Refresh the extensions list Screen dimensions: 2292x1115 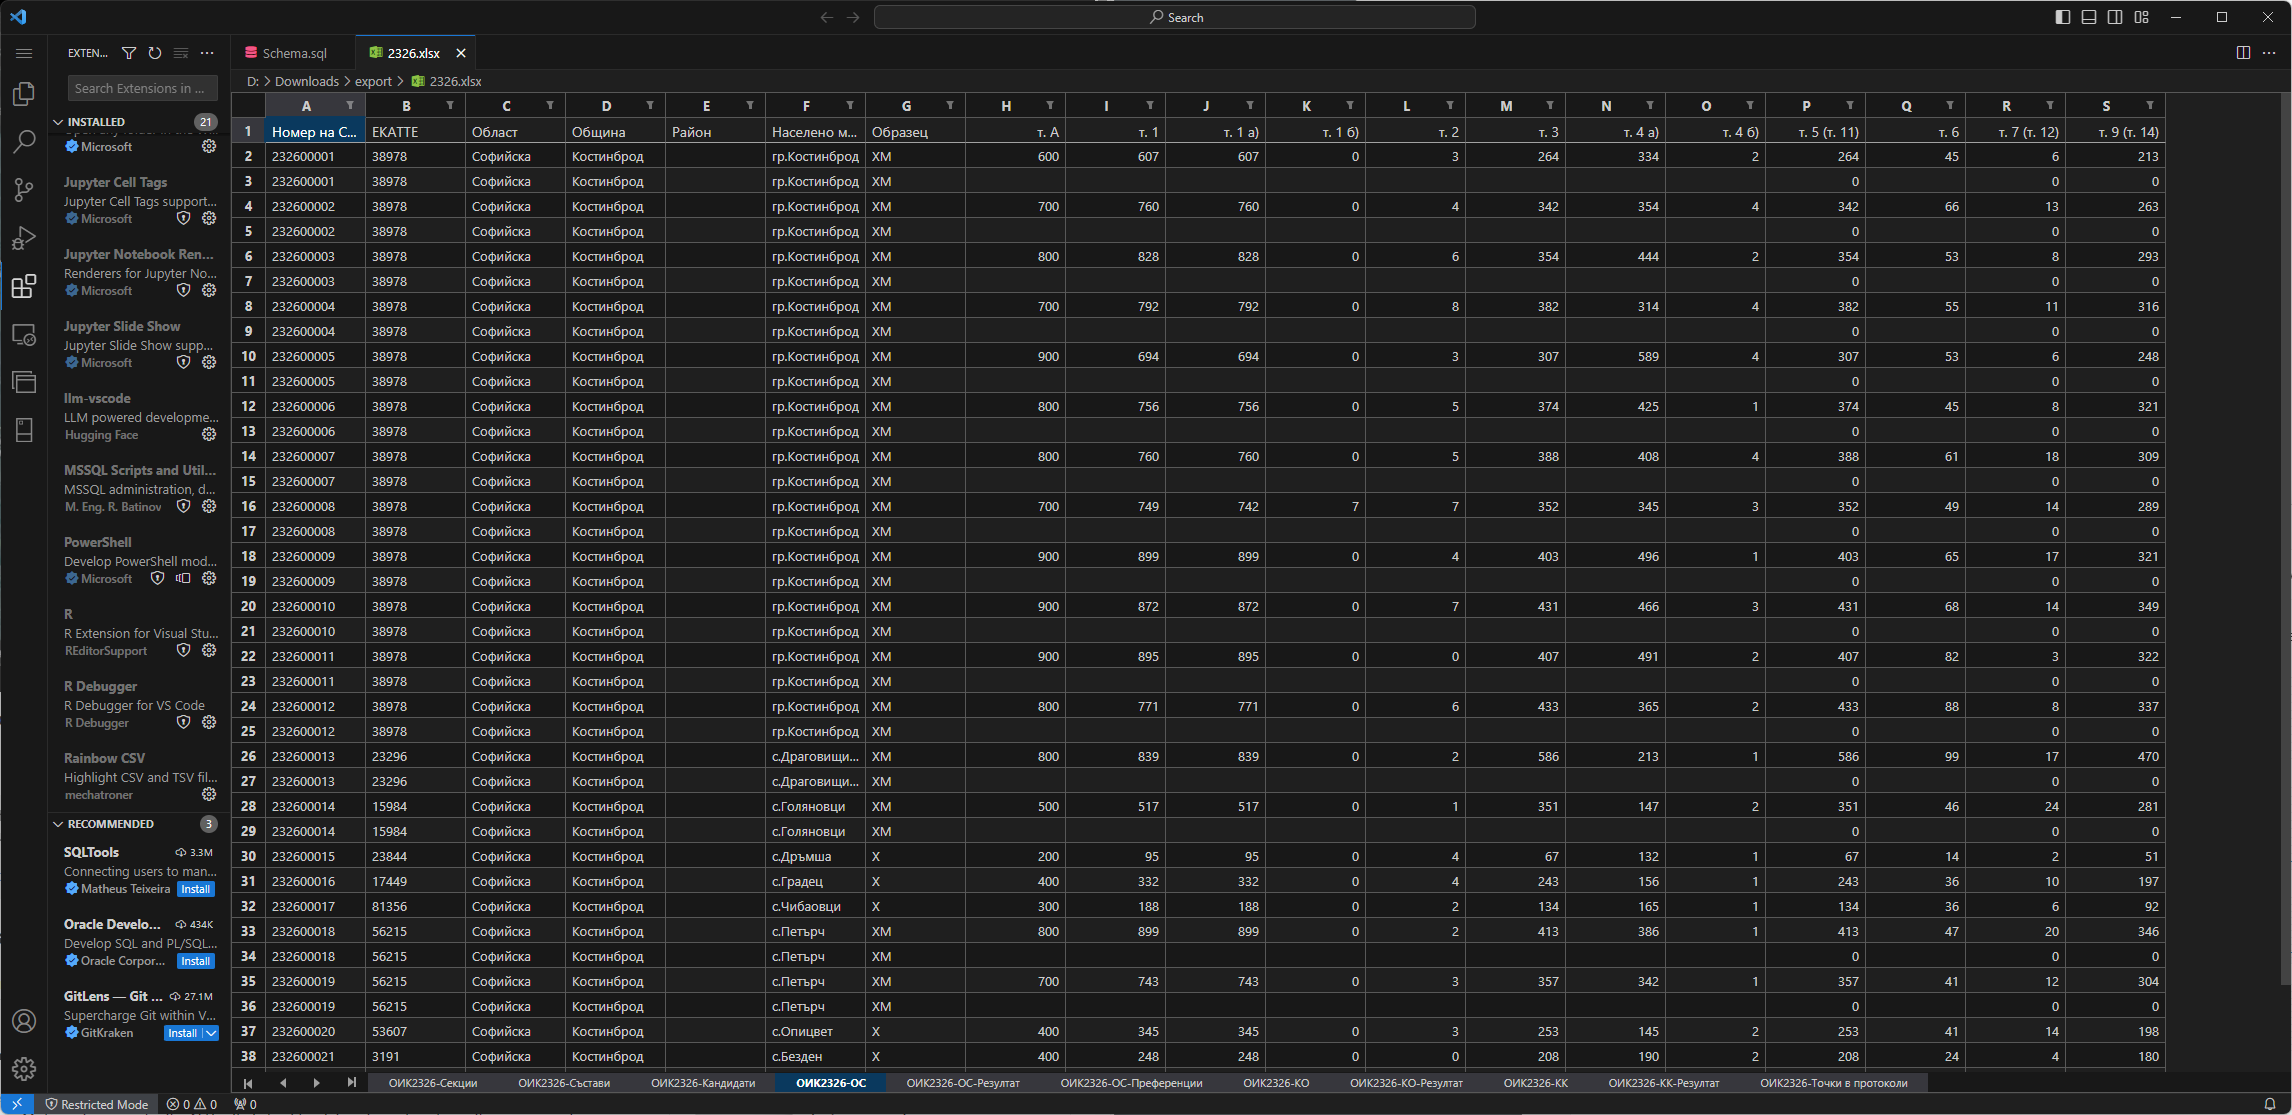[155, 53]
